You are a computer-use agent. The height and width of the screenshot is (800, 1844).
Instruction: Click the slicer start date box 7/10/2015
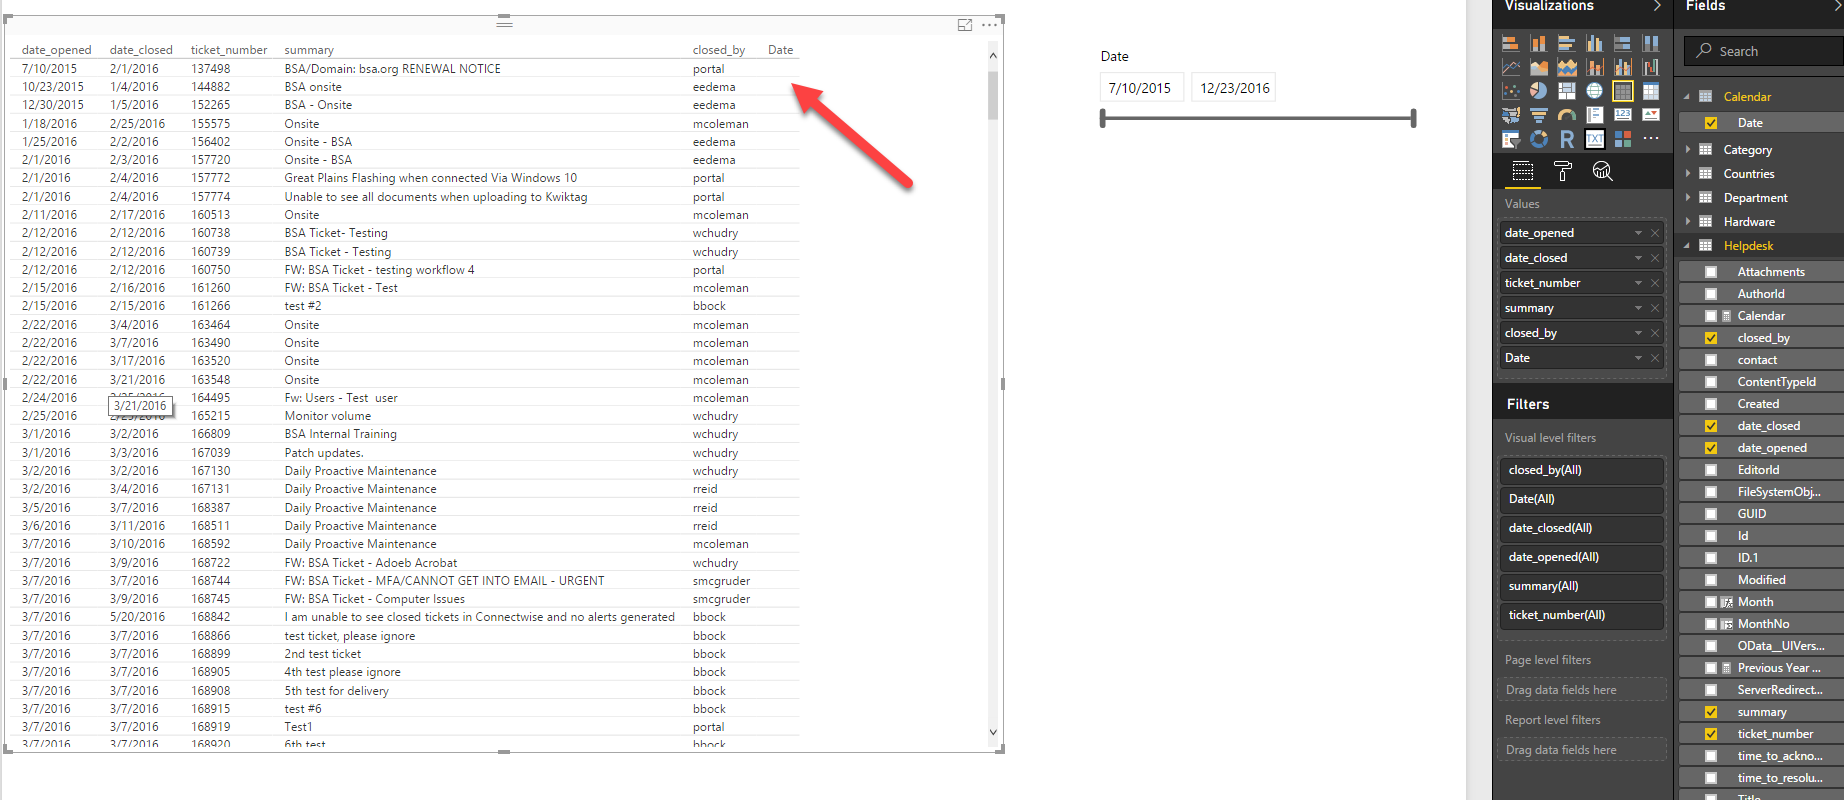[x=1141, y=88]
